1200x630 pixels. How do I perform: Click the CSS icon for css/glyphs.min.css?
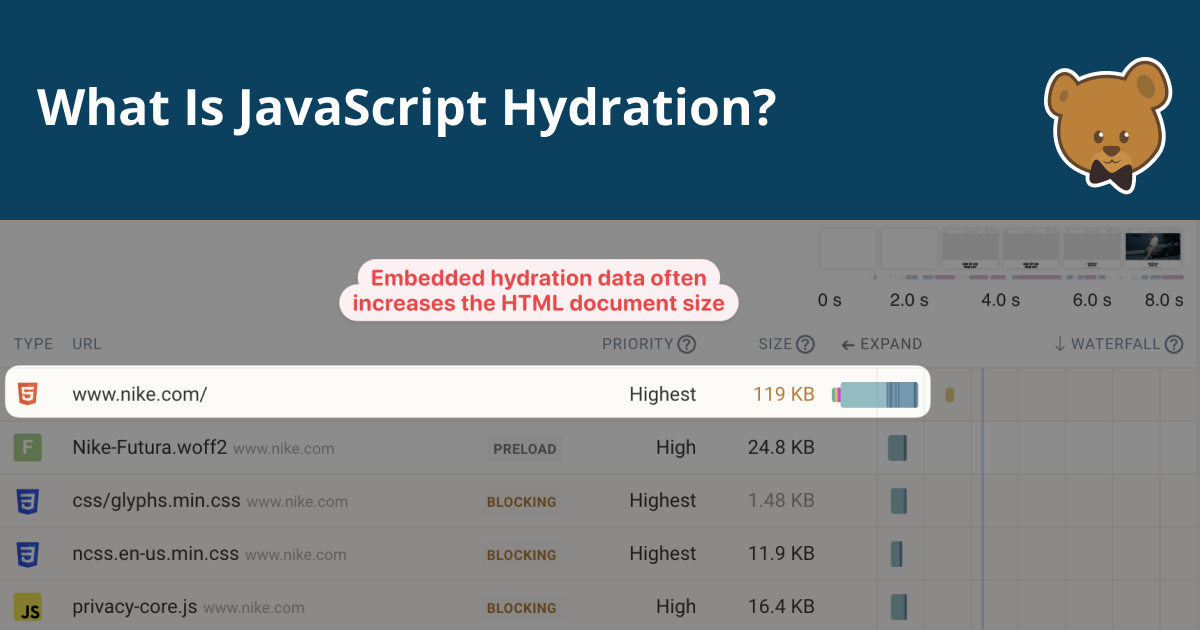(x=26, y=501)
